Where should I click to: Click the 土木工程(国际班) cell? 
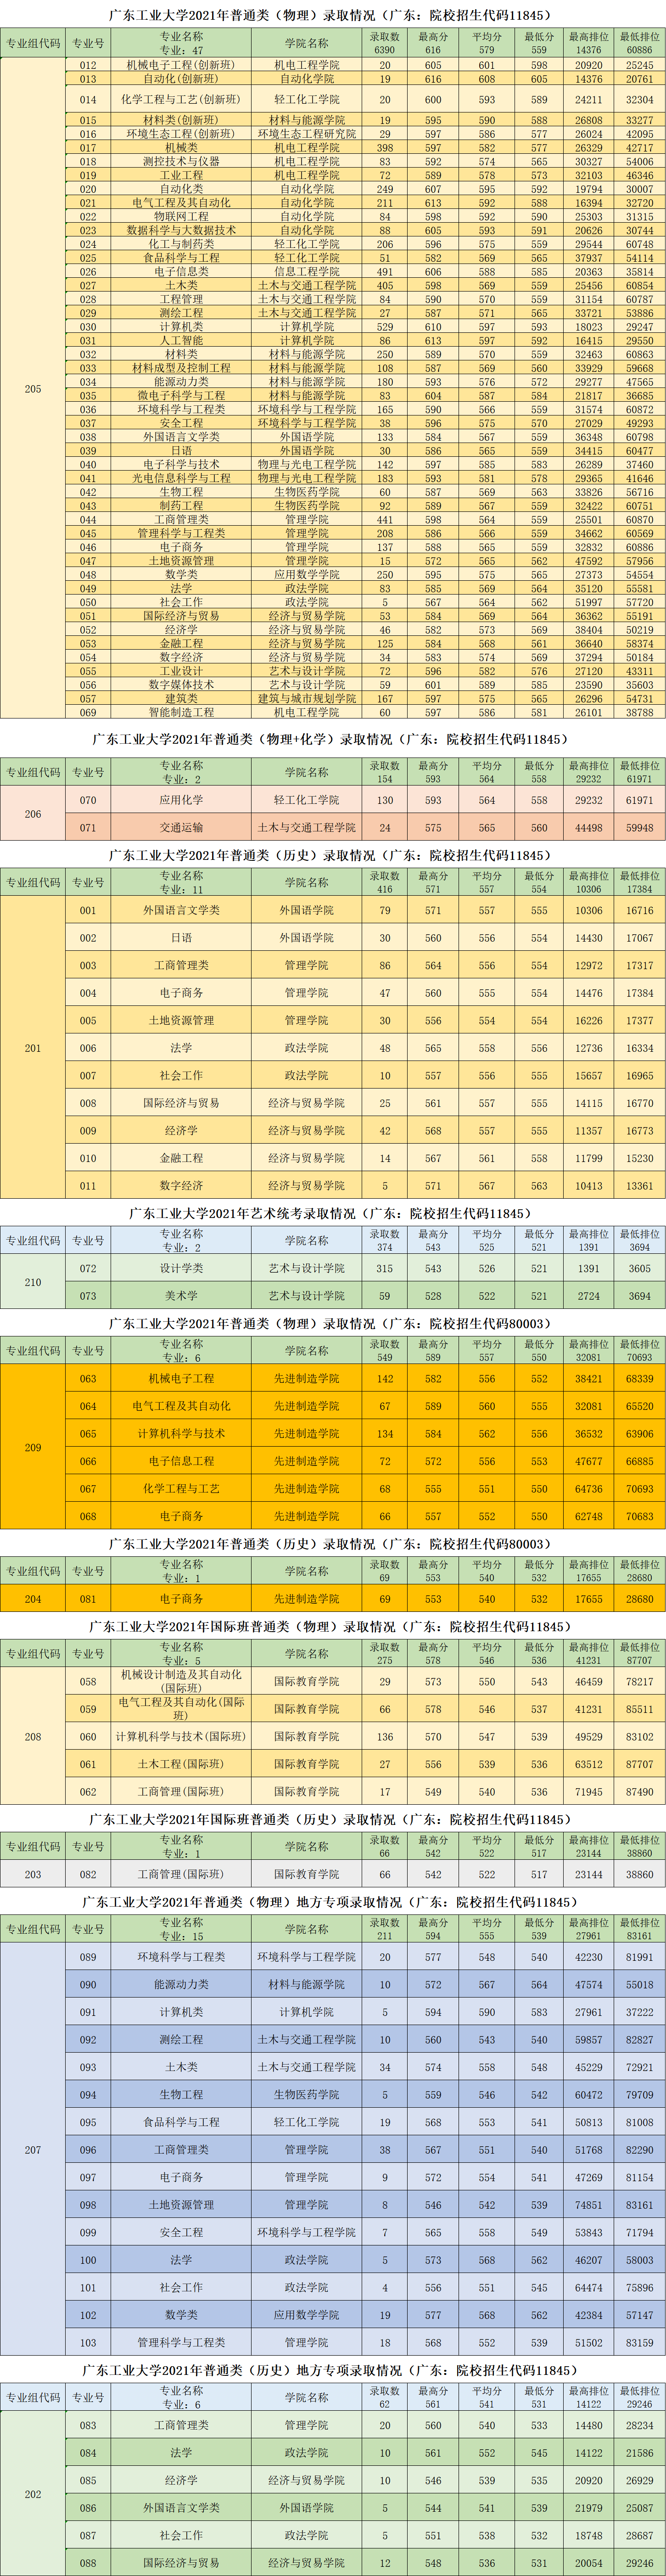point(181,1764)
